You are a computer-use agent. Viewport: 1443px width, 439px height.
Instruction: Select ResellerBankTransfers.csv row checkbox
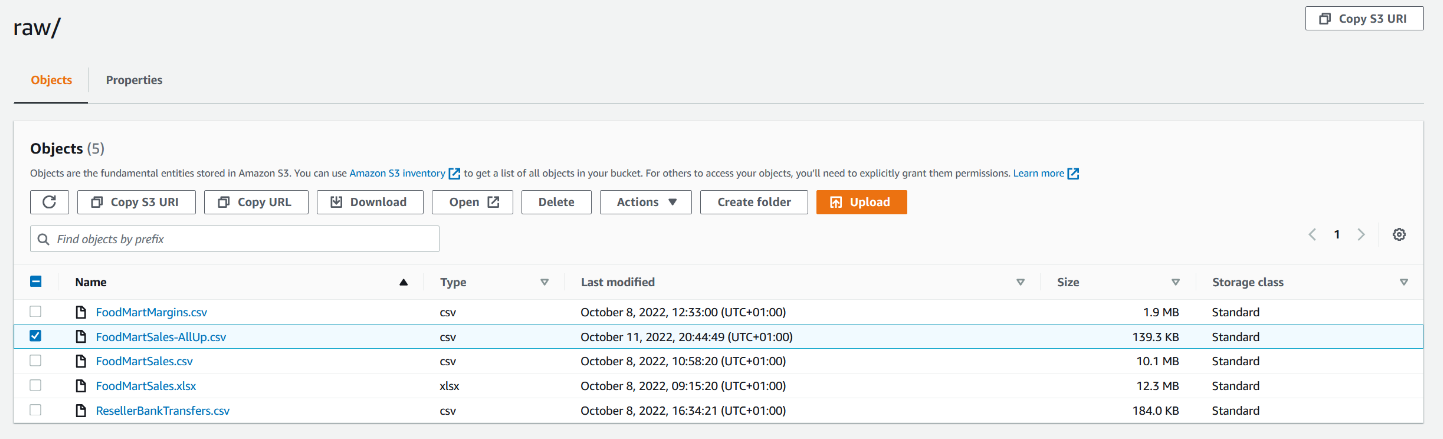pyautogui.click(x=36, y=410)
